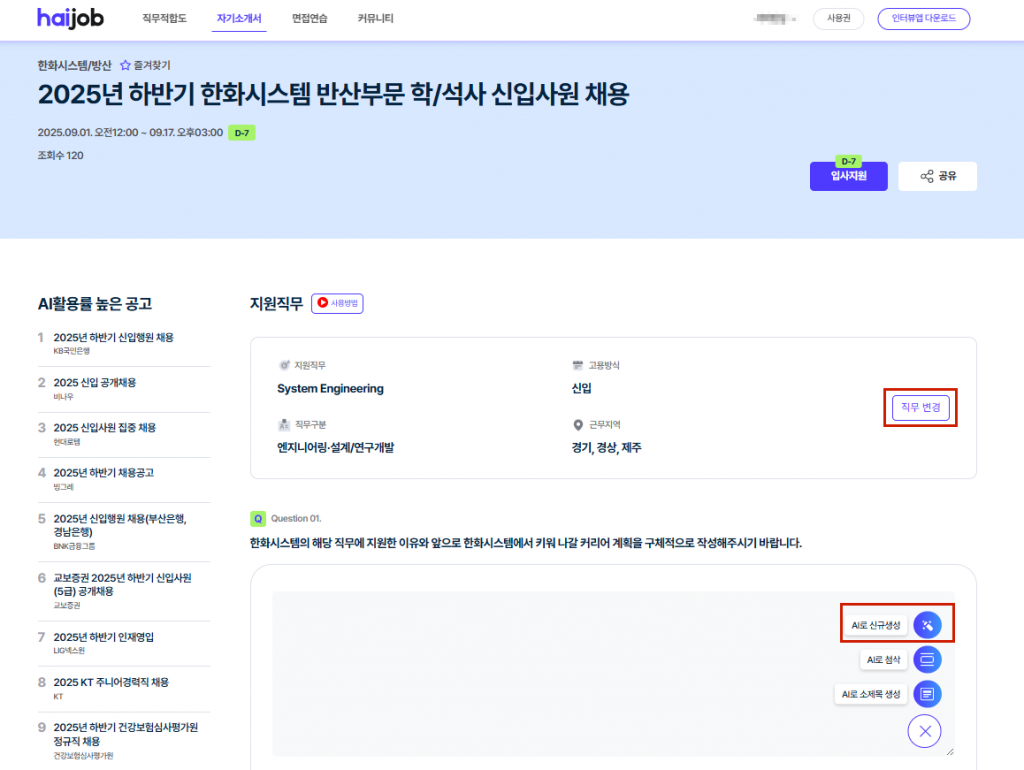
Task: Click the AI로 신규생성 wand icon
Action: (927, 625)
